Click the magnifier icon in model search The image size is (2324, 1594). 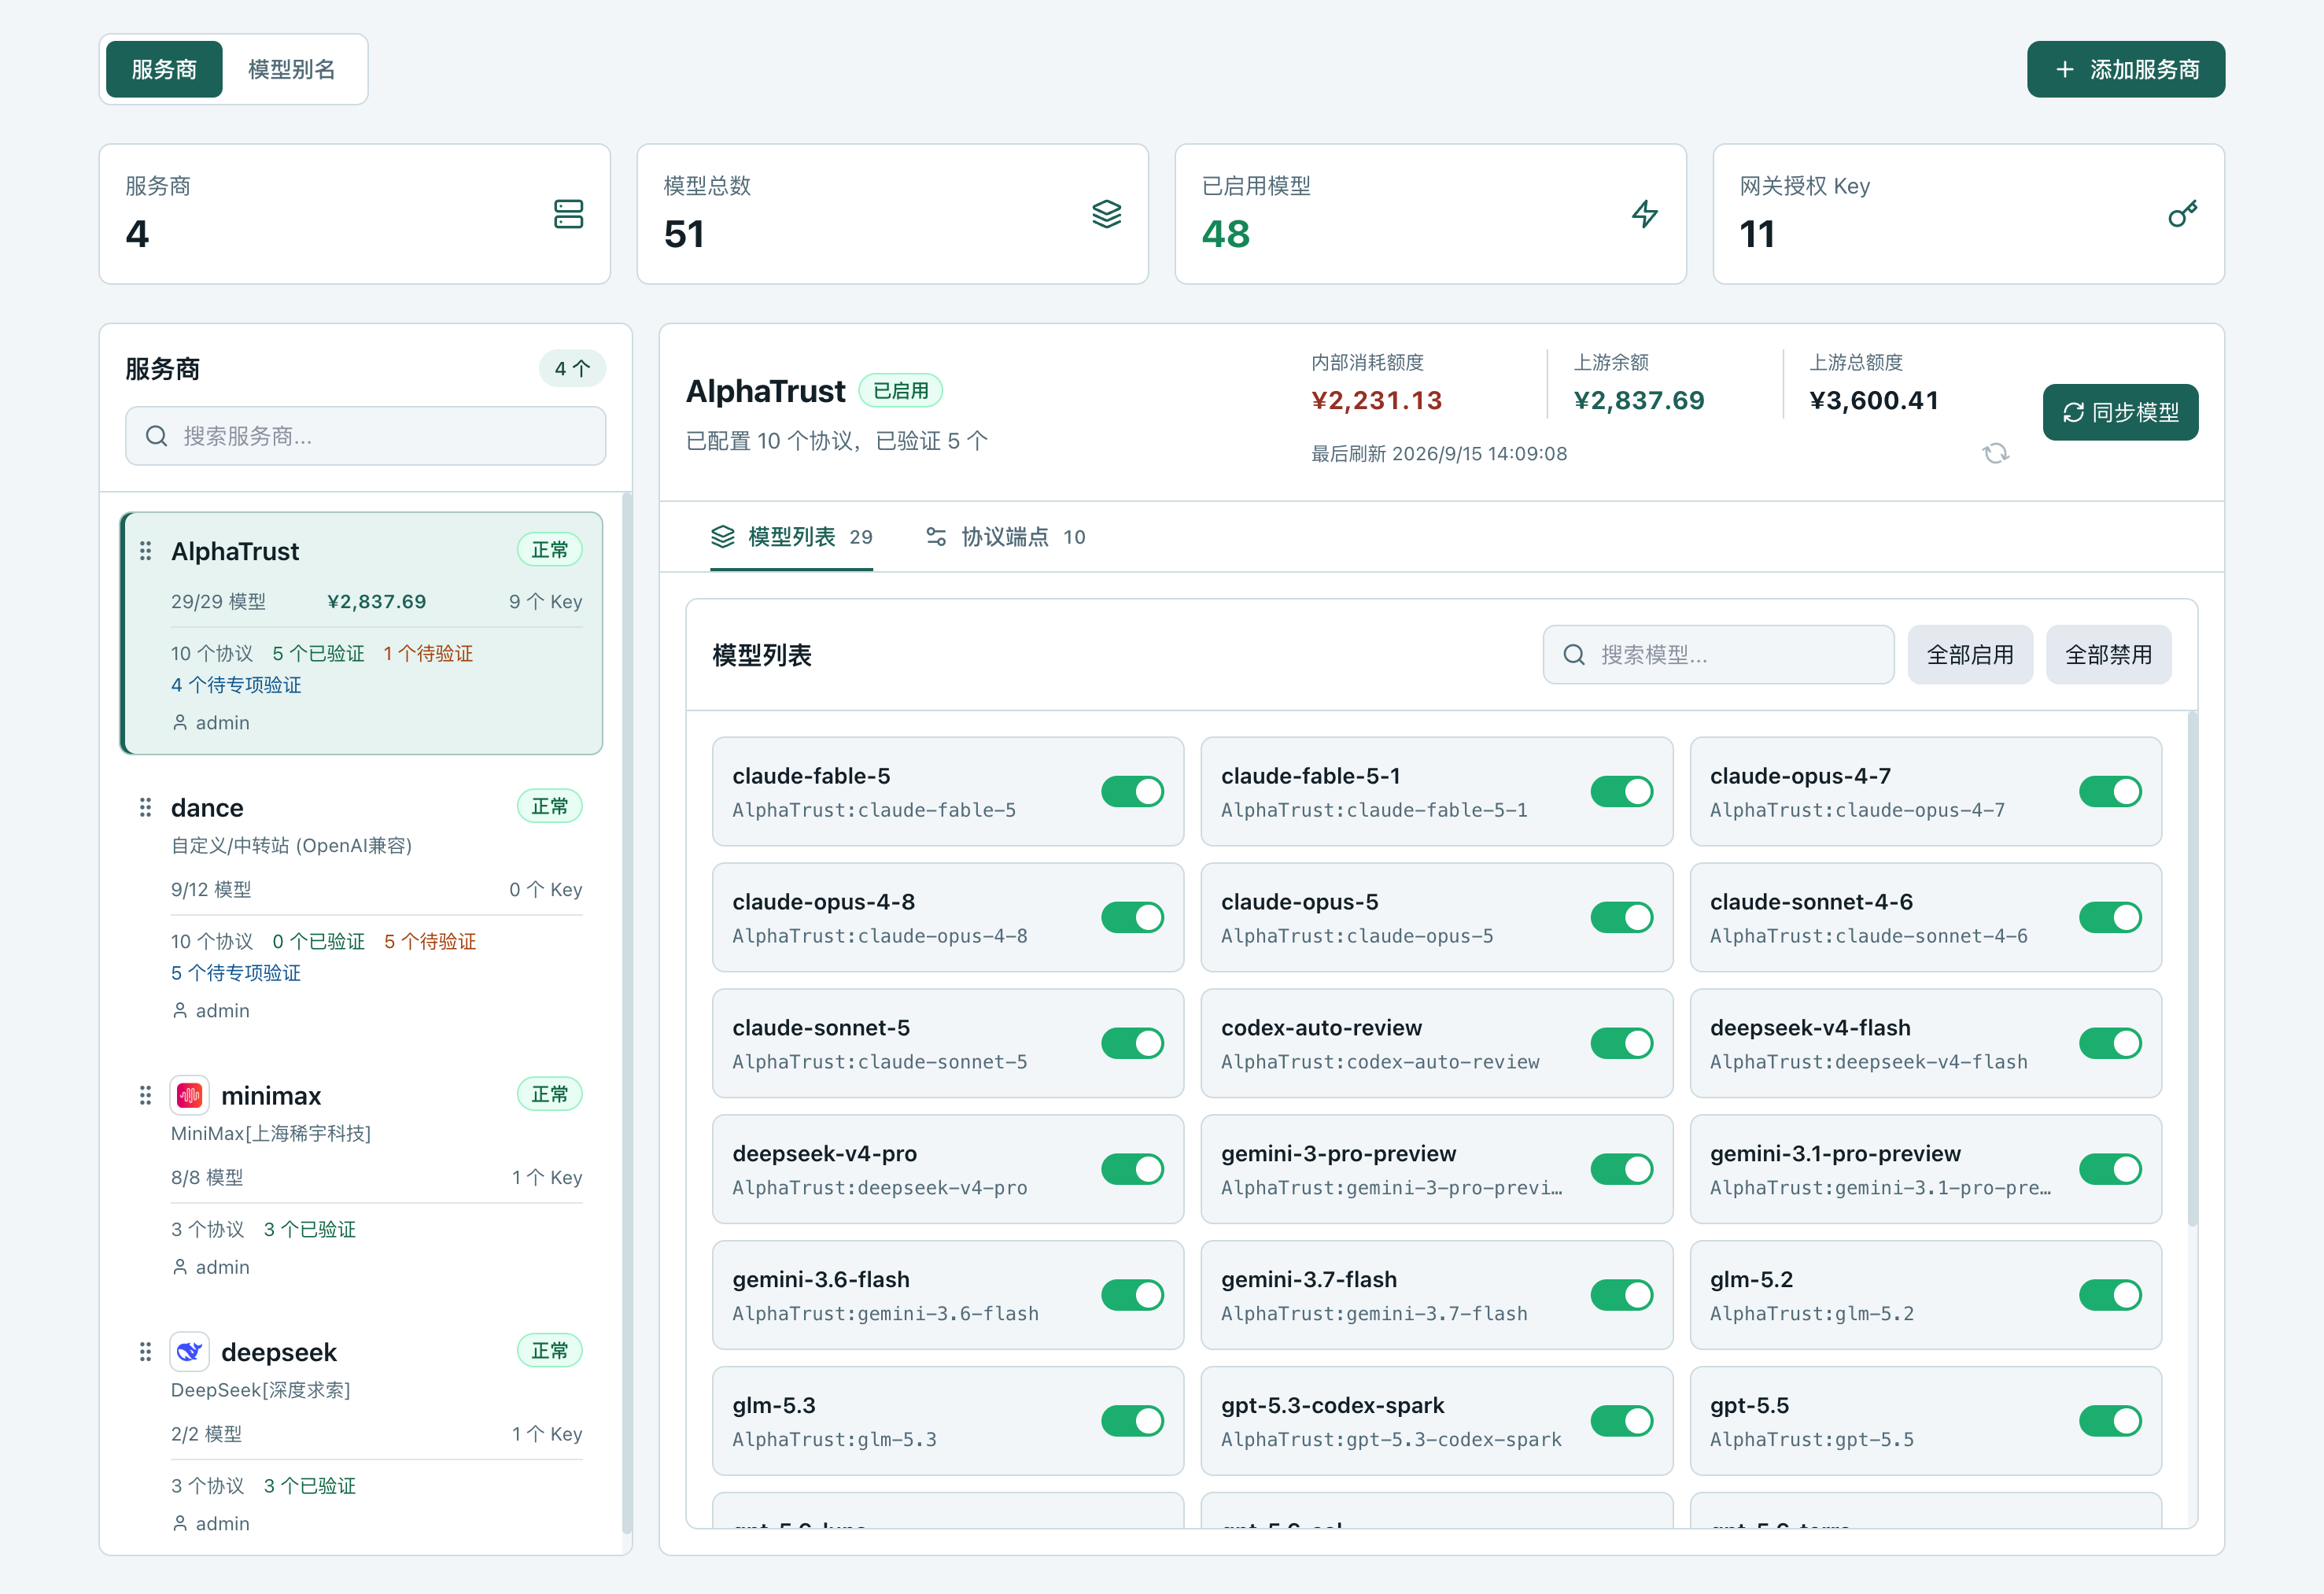coord(1574,655)
